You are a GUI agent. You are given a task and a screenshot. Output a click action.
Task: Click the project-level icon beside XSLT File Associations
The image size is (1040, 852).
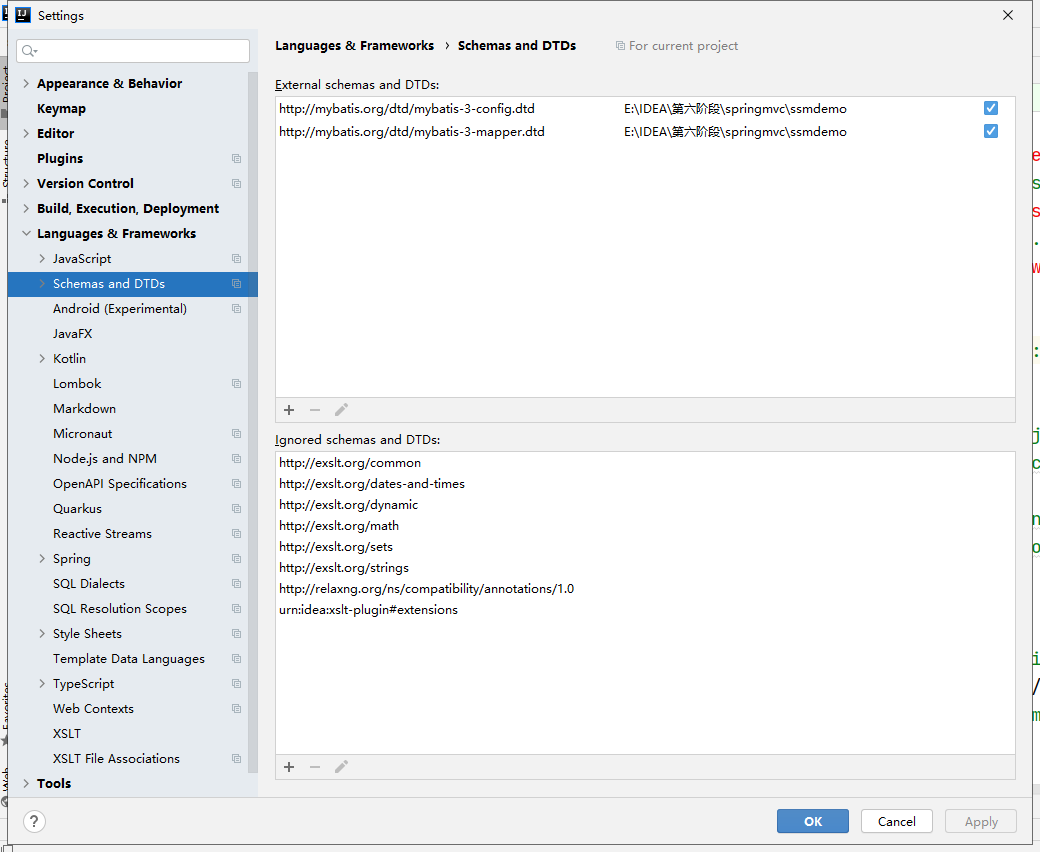click(236, 759)
